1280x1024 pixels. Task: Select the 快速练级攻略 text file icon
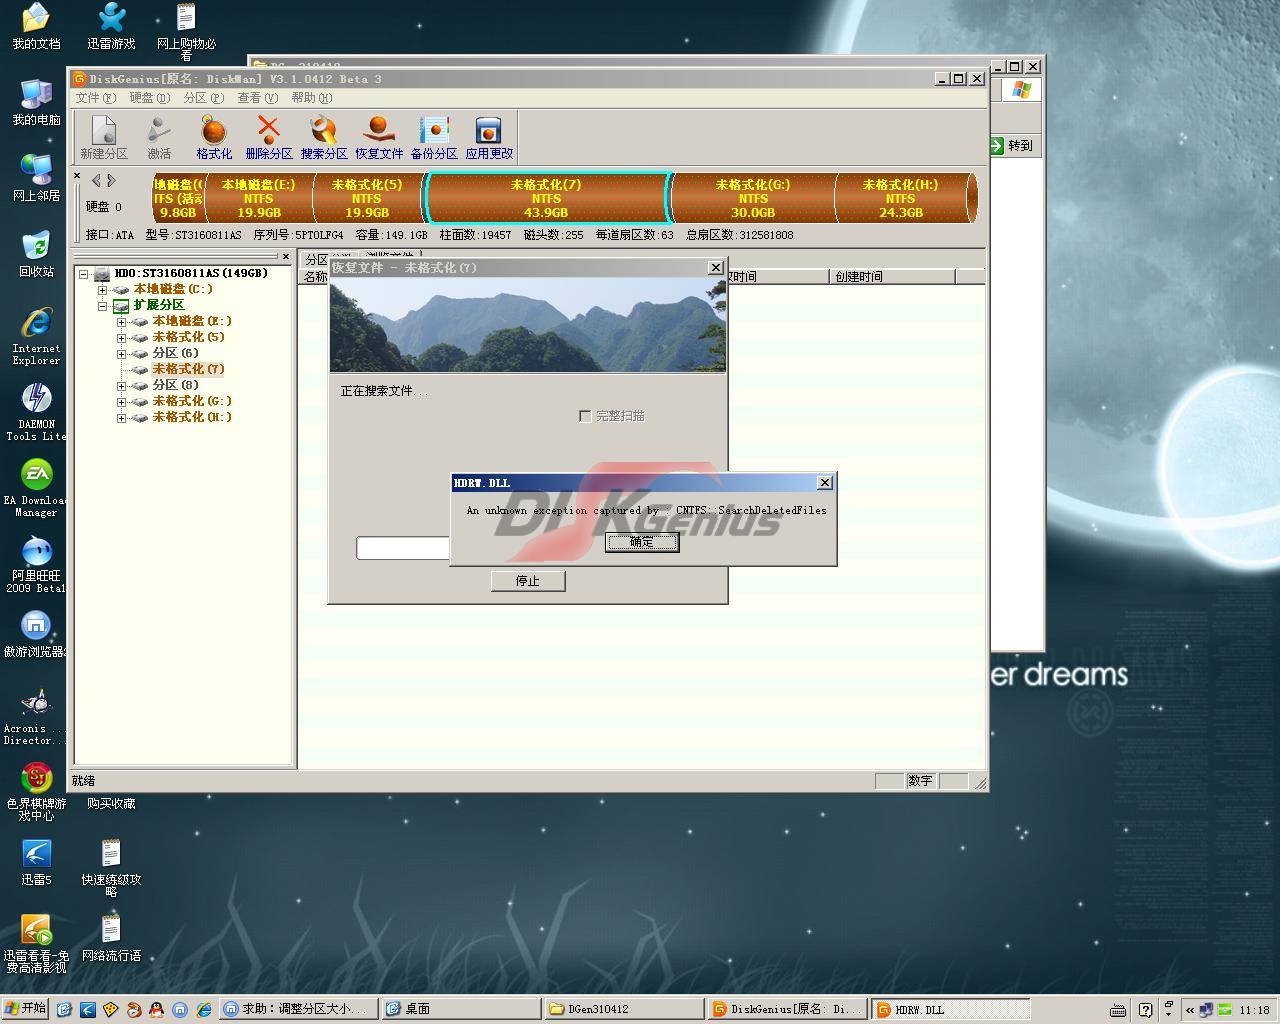pyautogui.click(x=111, y=868)
